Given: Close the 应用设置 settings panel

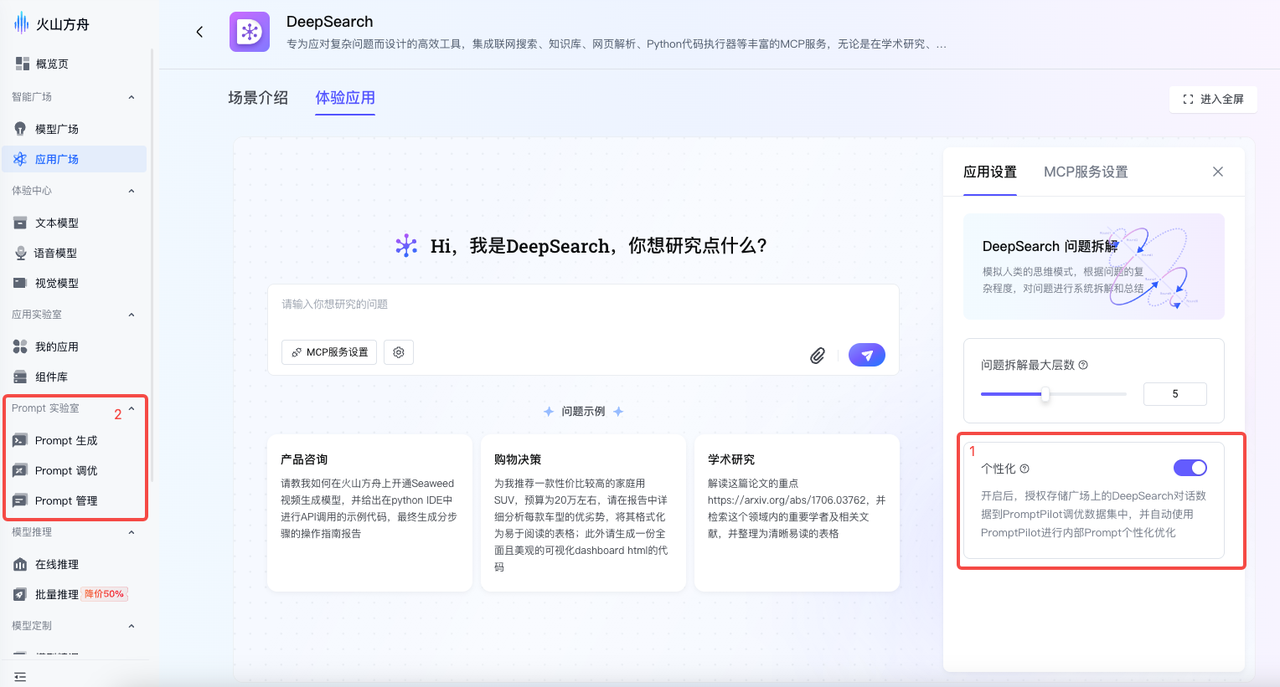Looking at the screenshot, I should point(1218,172).
